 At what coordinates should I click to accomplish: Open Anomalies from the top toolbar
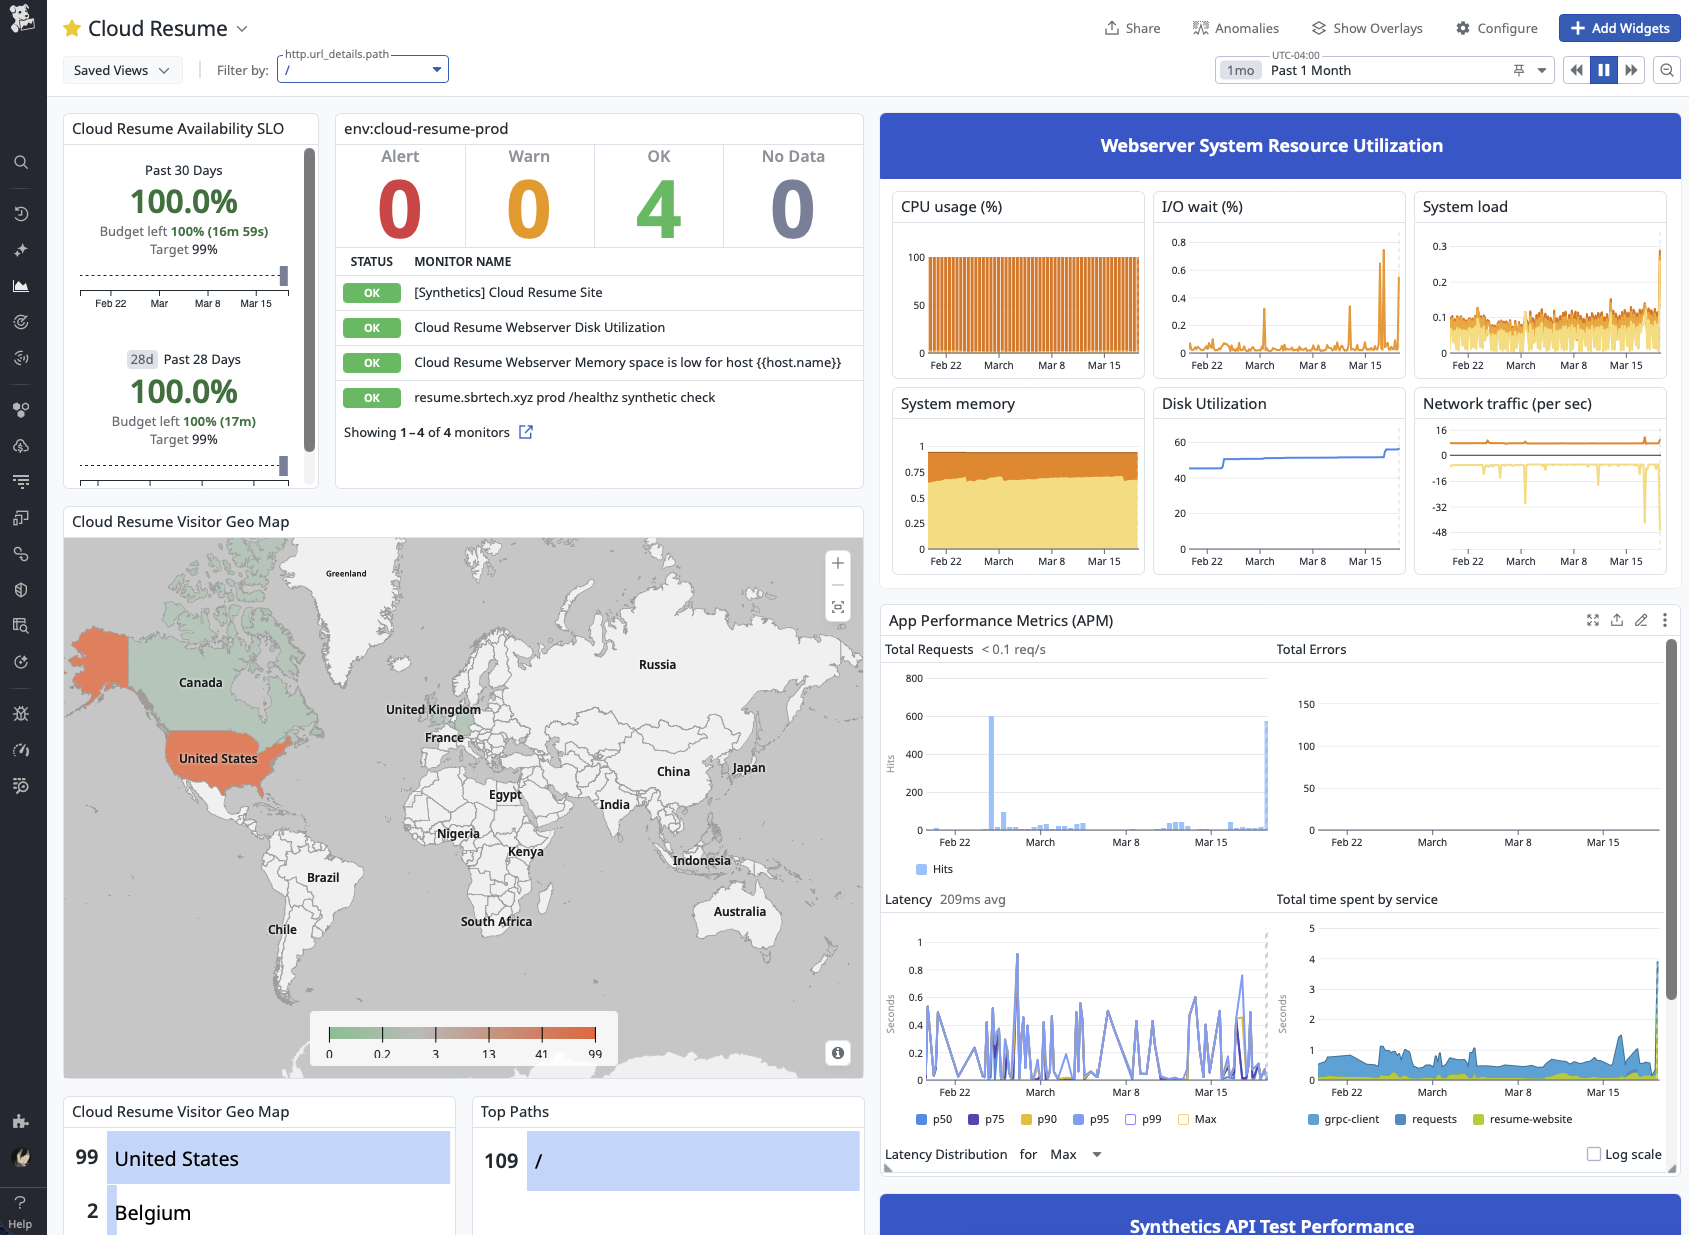coord(1236,28)
